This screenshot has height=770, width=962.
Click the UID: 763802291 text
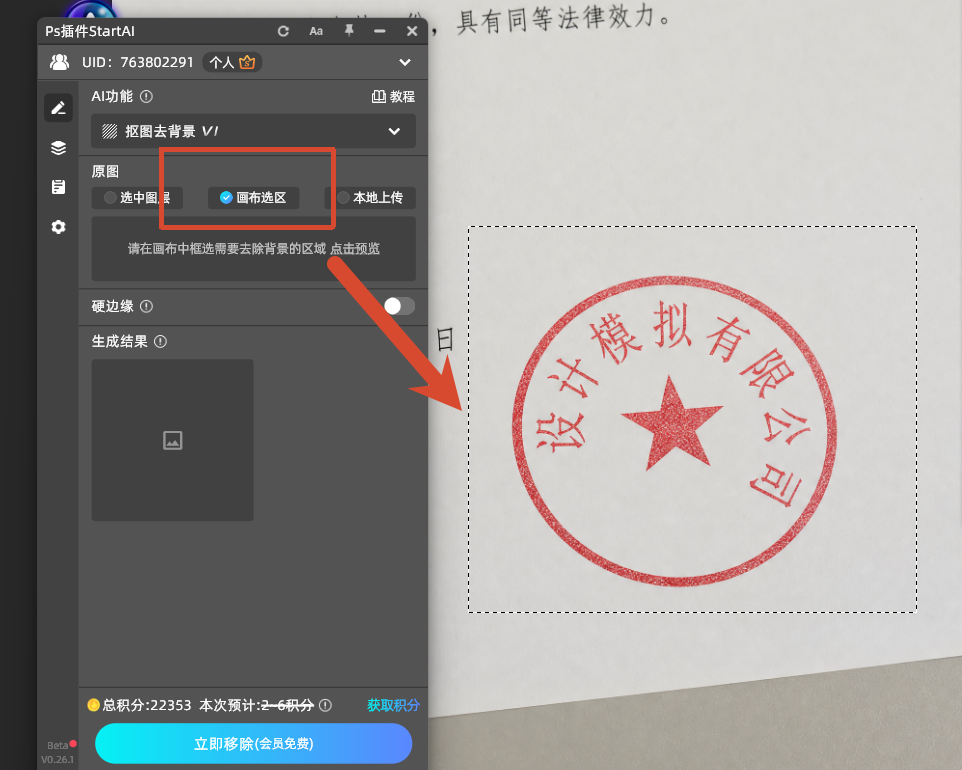pyautogui.click(x=137, y=62)
